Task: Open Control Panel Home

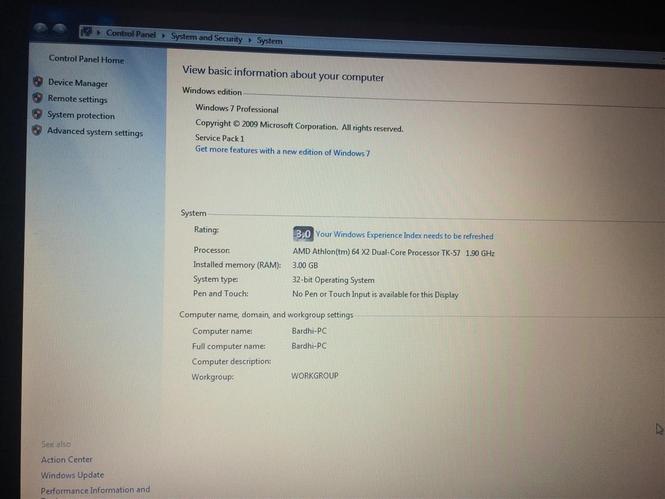Action: pyautogui.click(x=86, y=59)
